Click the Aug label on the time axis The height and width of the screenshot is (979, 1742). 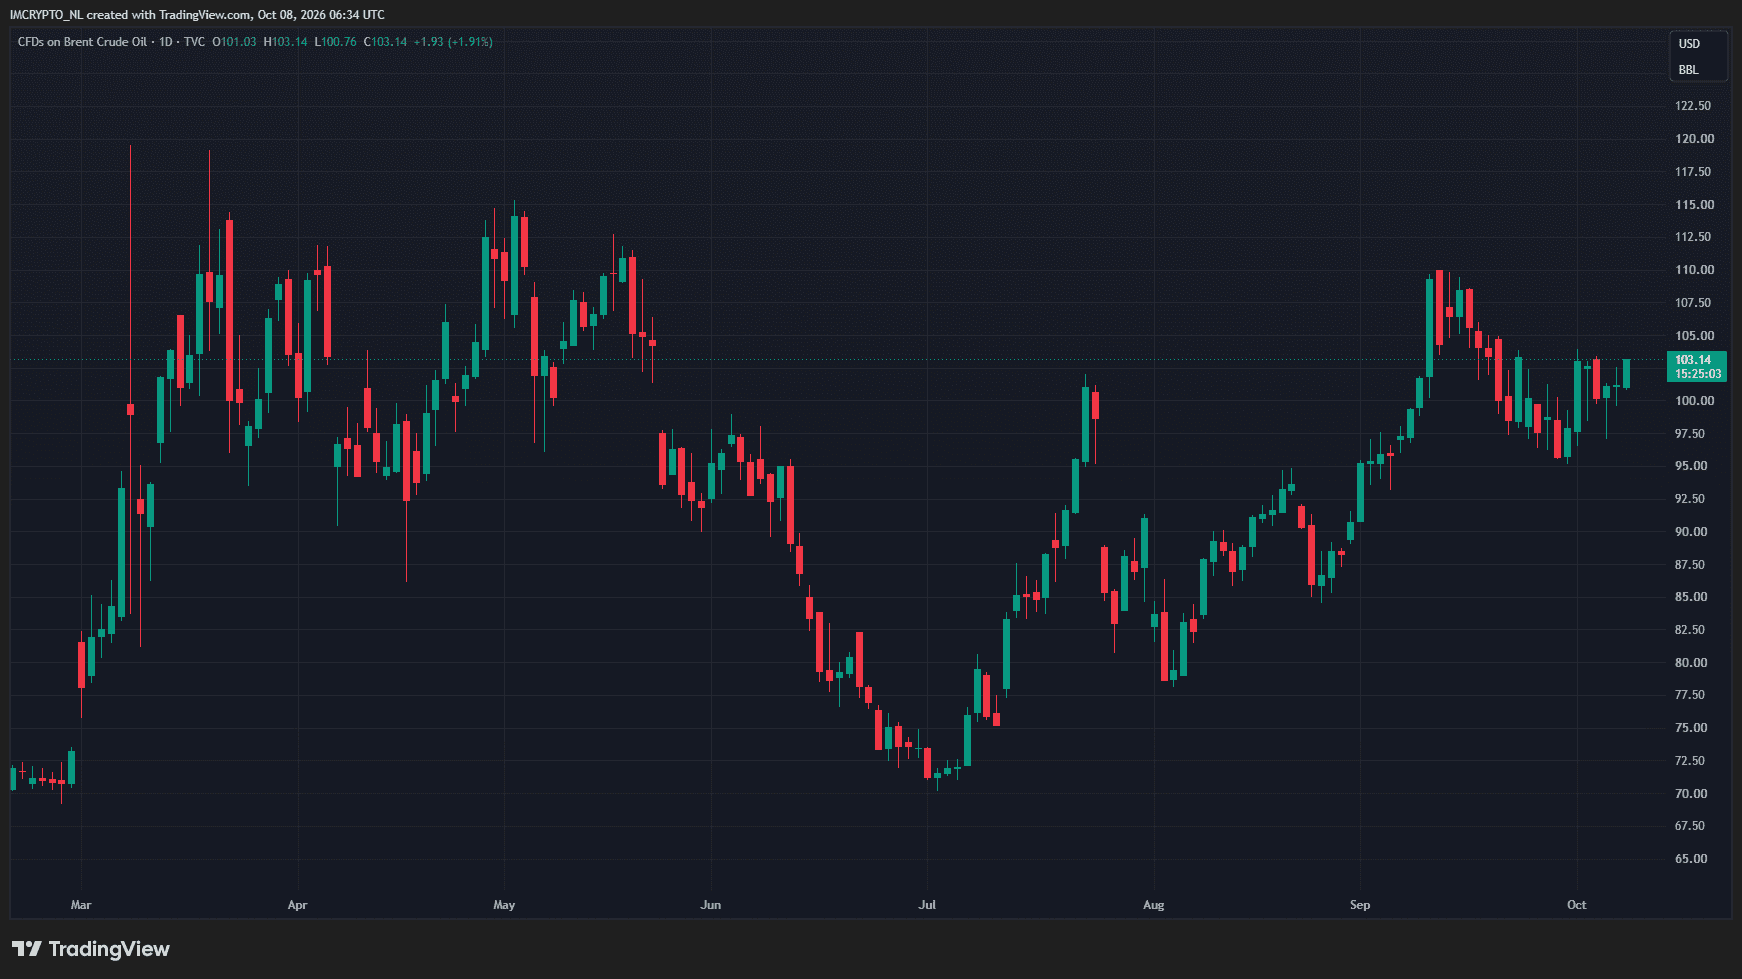click(x=1153, y=905)
